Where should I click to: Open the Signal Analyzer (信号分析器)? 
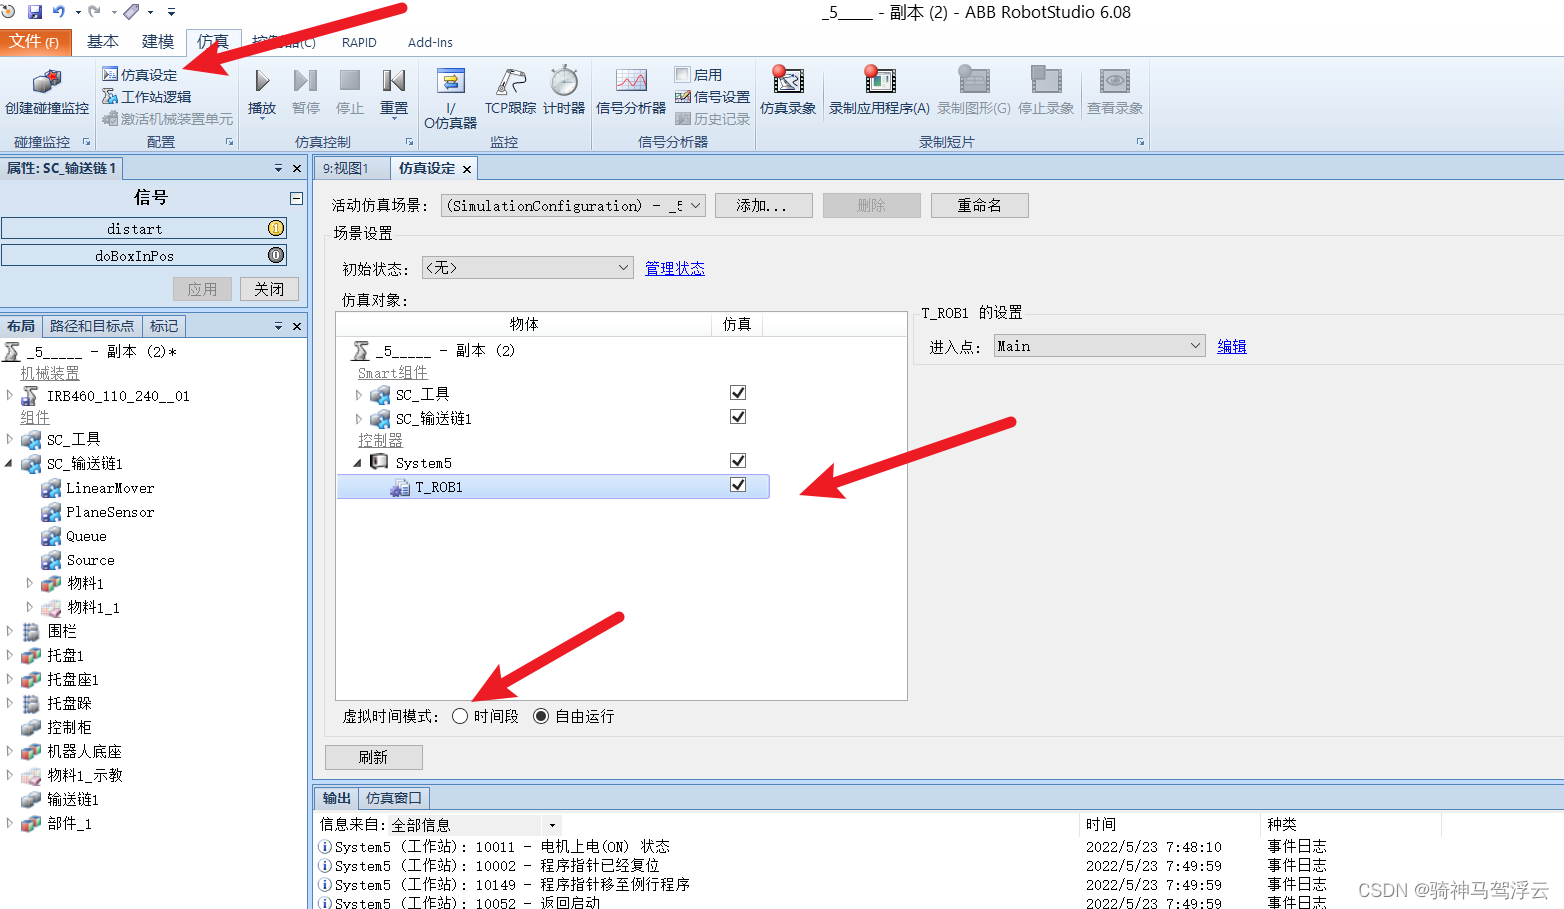631,92
